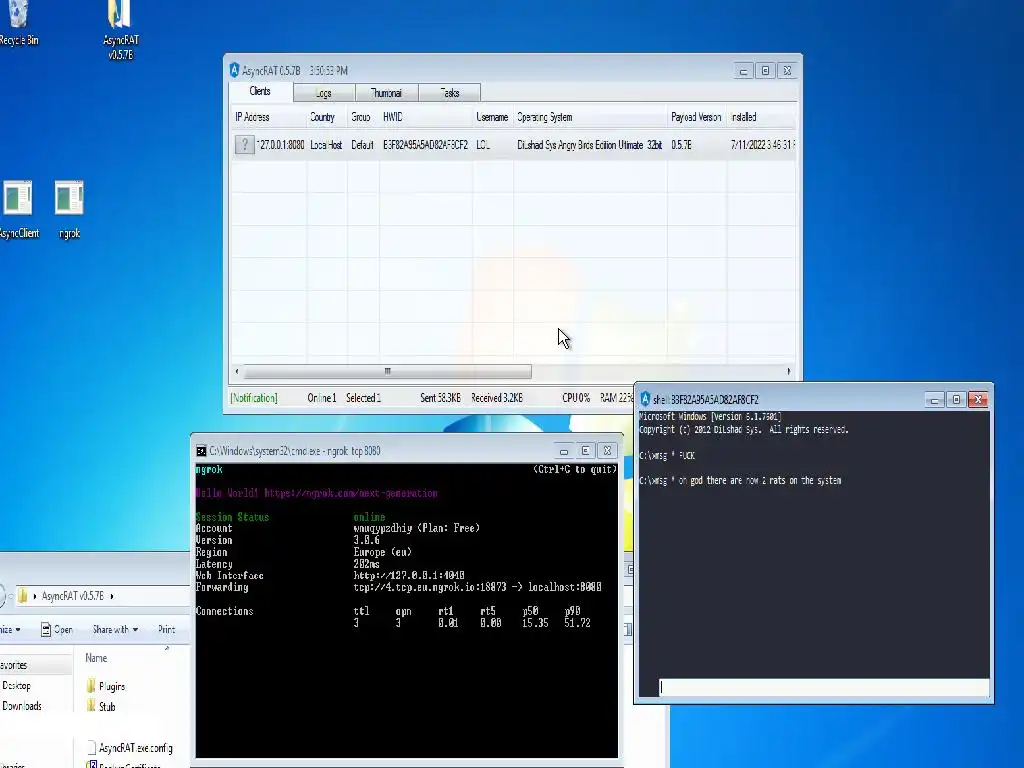The height and width of the screenshot is (768, 1024).
Task: Click the left scroll arrow of client list
Action: coord(237,372)
